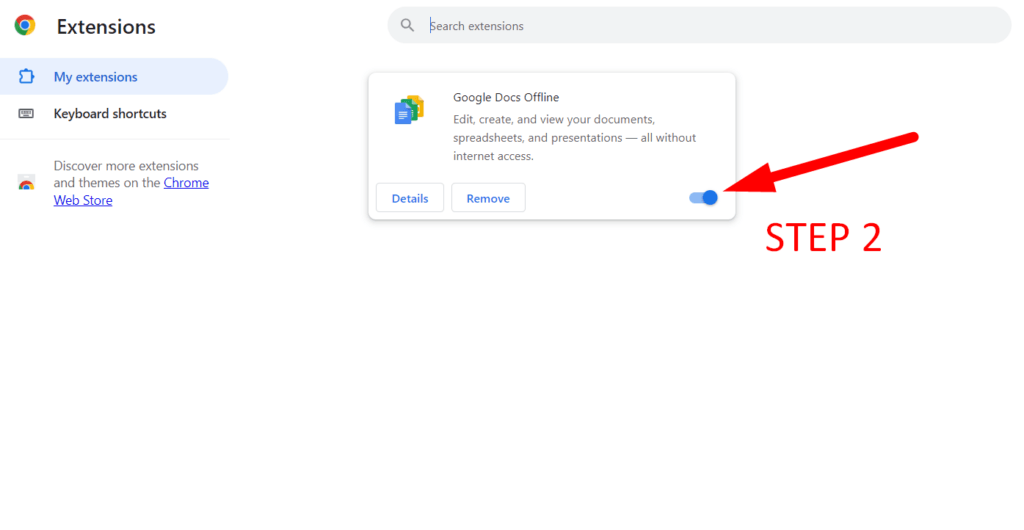Click the Chrome Web Store rainbow icon
This screenshot has width=1024, height=530.
(27, 183)
